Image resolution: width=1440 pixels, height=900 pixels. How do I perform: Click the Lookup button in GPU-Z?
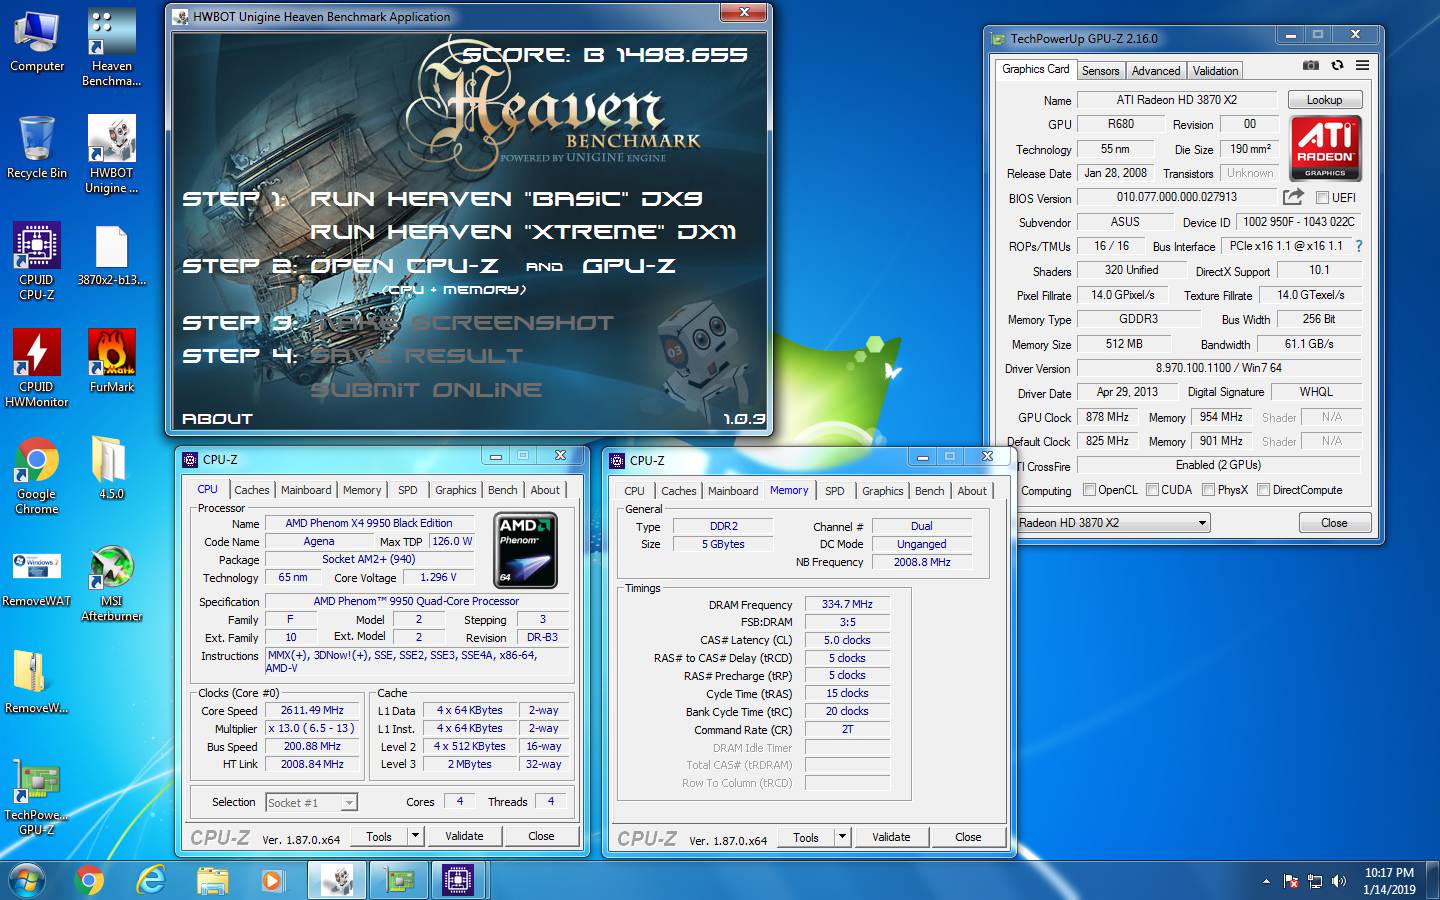click(1324, 100)
